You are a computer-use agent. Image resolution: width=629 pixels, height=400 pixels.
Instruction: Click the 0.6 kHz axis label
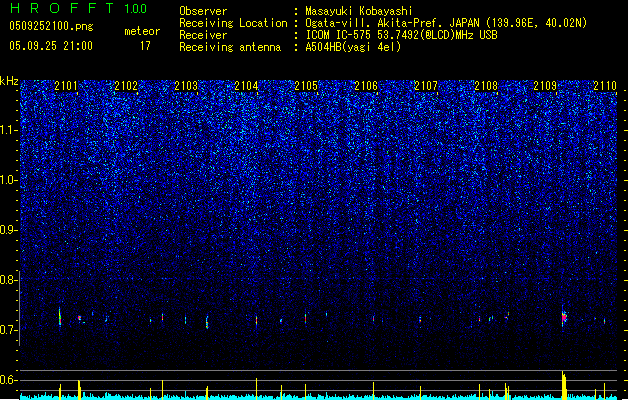pos(8,380)
